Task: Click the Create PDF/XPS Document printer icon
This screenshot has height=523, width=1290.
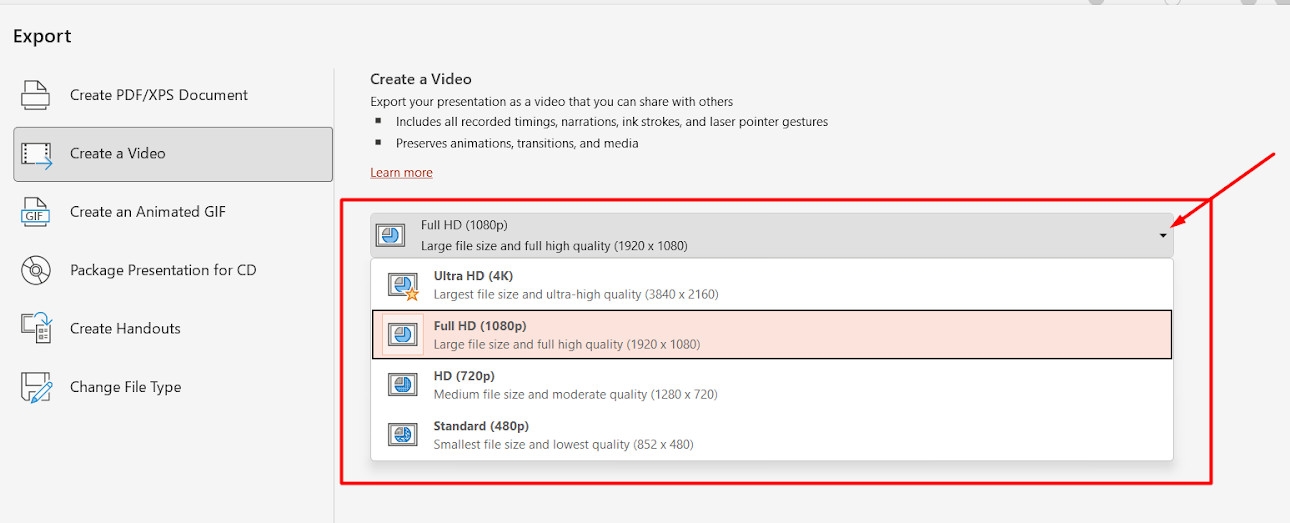Action: coord(36,95)
